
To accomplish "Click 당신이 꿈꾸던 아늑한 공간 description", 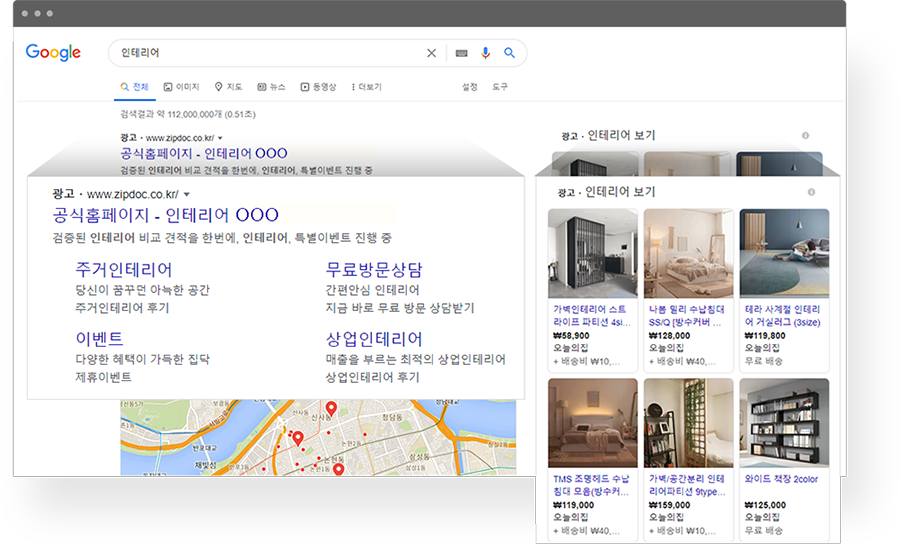I will coord(142,290).
